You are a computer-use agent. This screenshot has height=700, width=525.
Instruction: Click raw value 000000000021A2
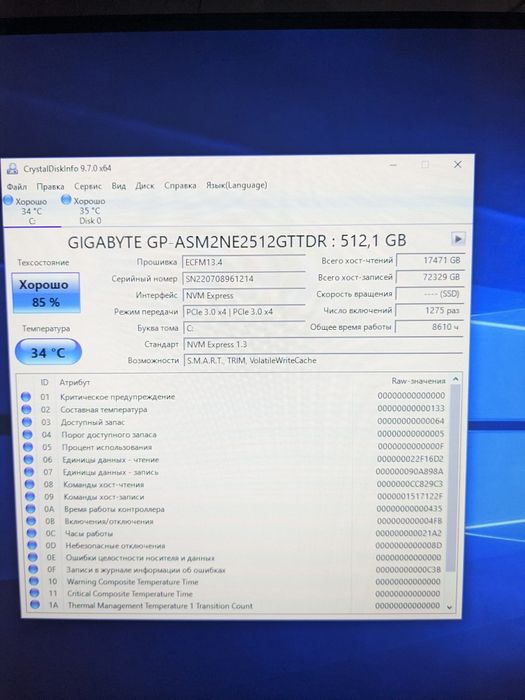point(409,533)
